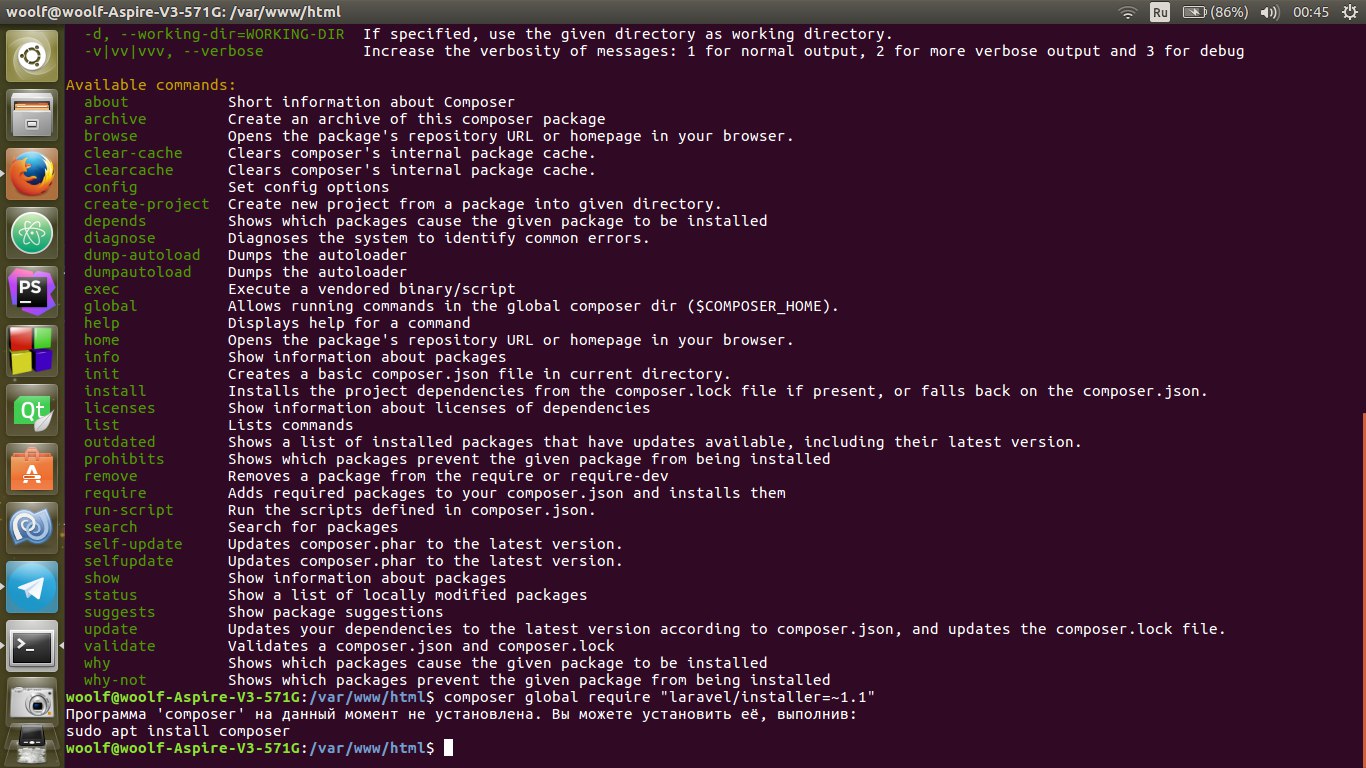Open Ubuntu Software Center icon
Viewport: 1366px width, 768px height.
[32, 470]
